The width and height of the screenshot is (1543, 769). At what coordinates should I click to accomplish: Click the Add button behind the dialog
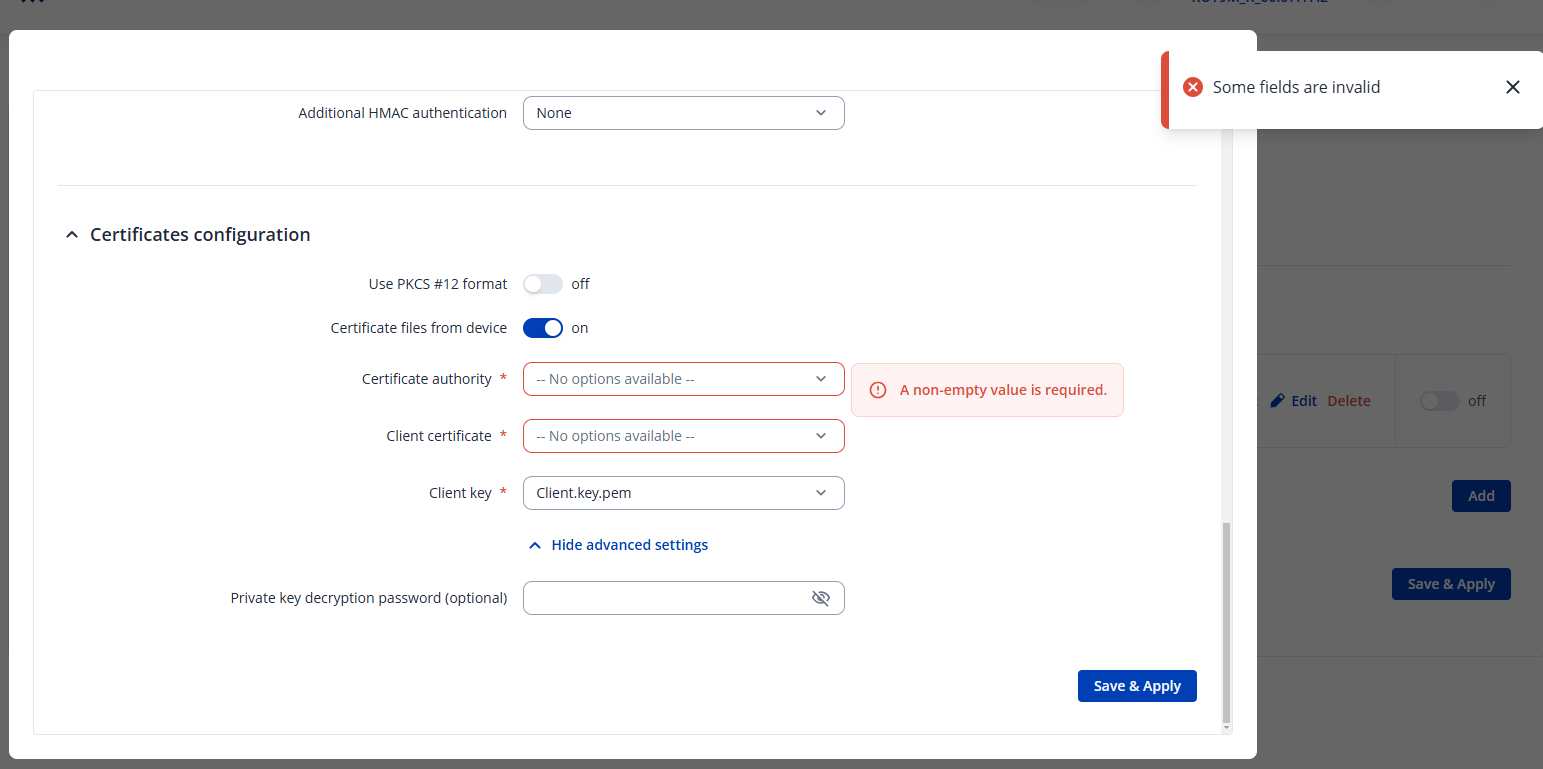(x=1480, y=496)
